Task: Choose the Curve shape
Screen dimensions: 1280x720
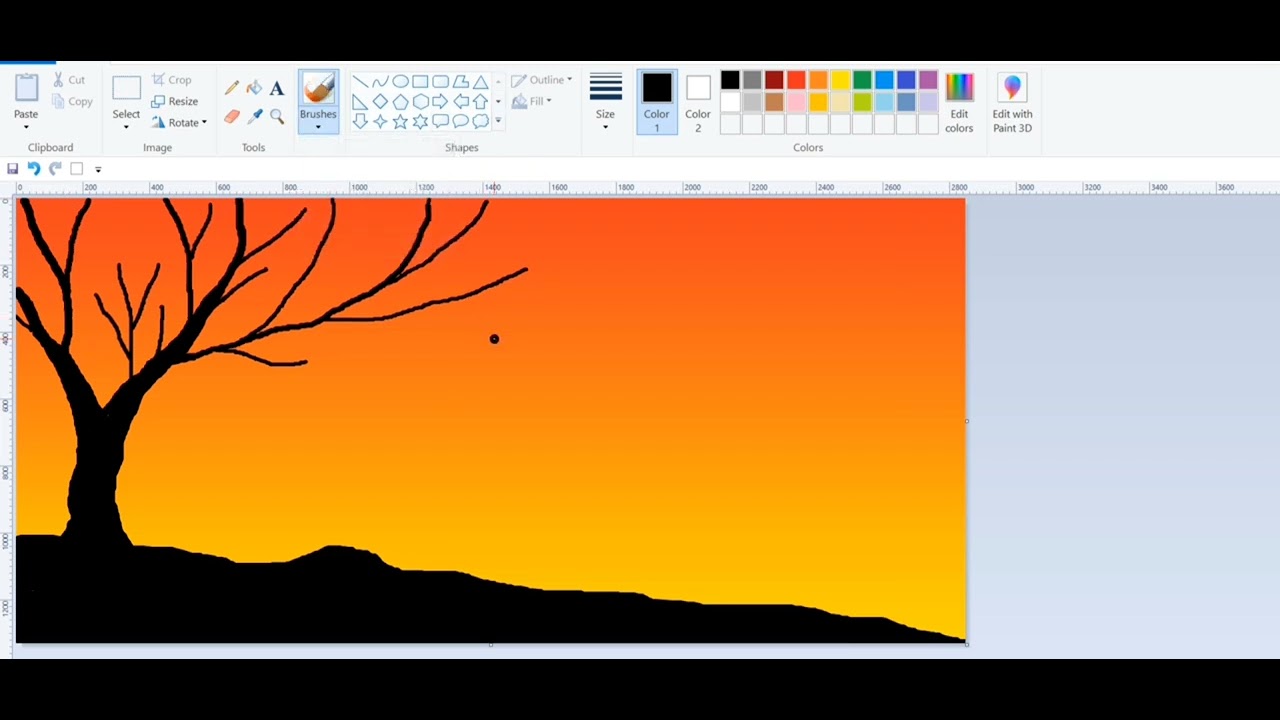Action: tap(380, 82)
